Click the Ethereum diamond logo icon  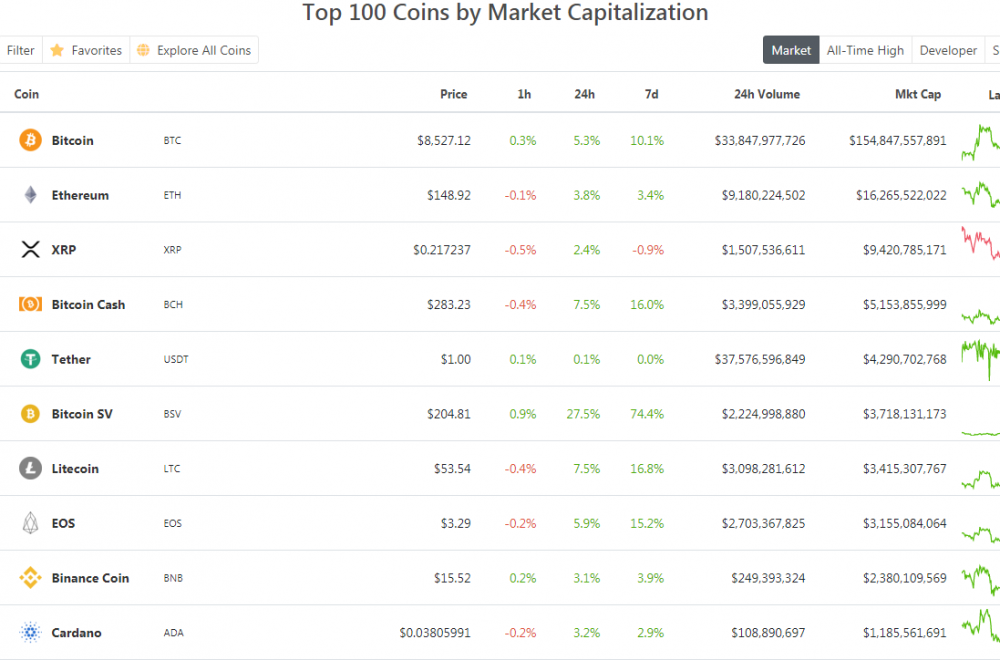[x=30, y=195]
